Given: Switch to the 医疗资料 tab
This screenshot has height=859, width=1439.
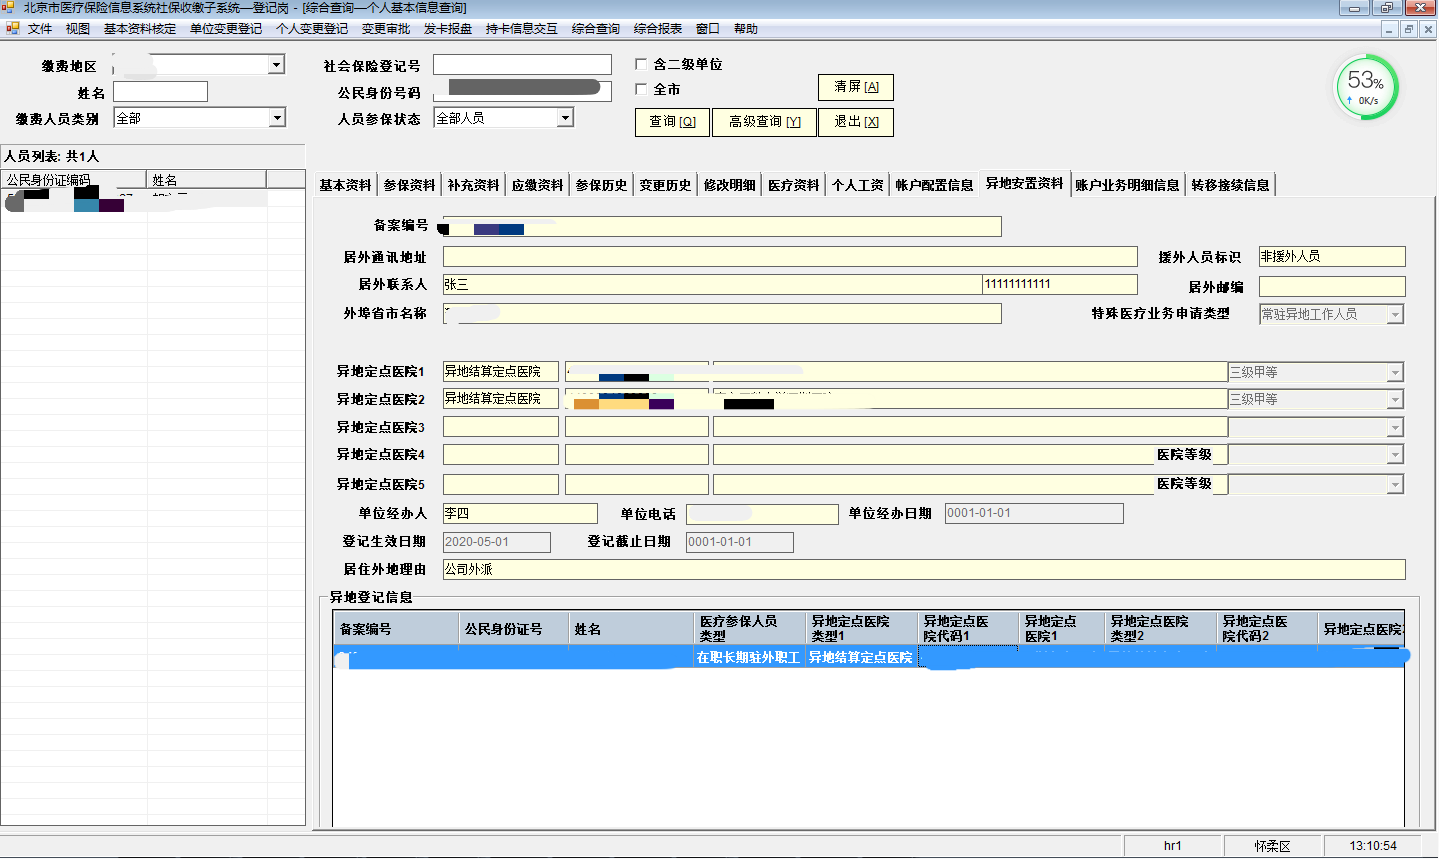Looking at the screenshot, I should (793, 185).
